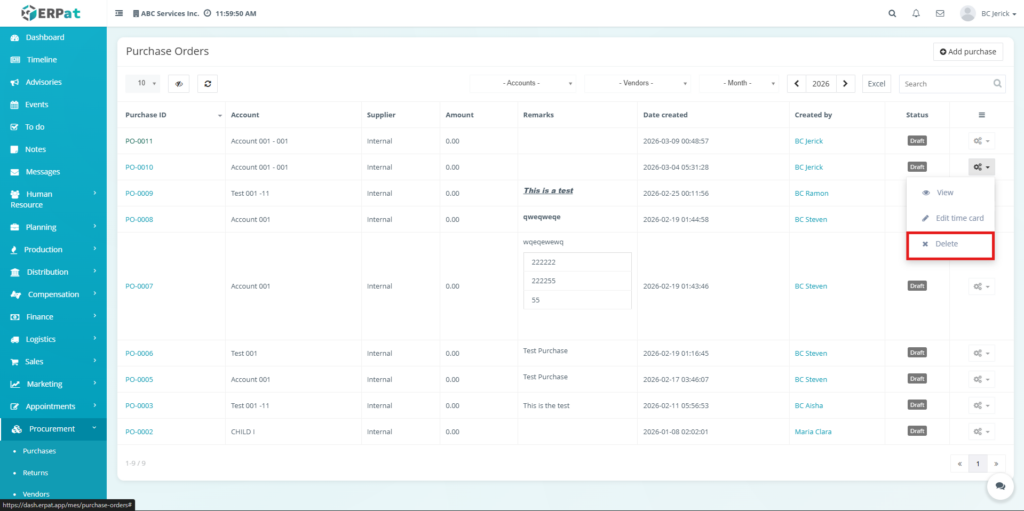Screen dimensions: 1024x511
Task: Open the mail envelope icon in header
Action: coord(940,14)
